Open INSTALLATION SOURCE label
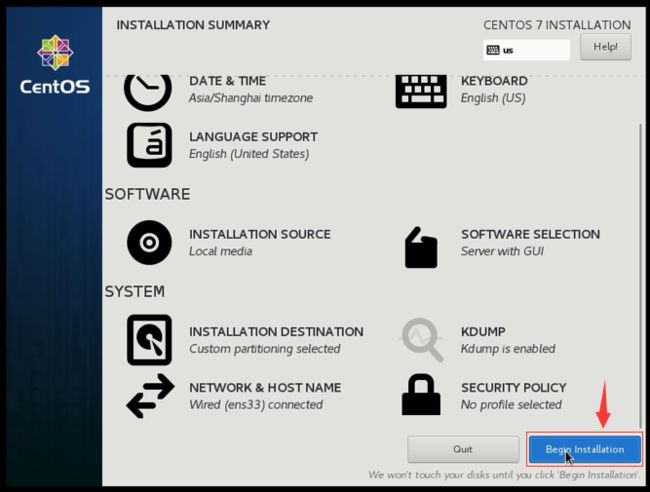650x492 pixels. [x=260, y=234]
